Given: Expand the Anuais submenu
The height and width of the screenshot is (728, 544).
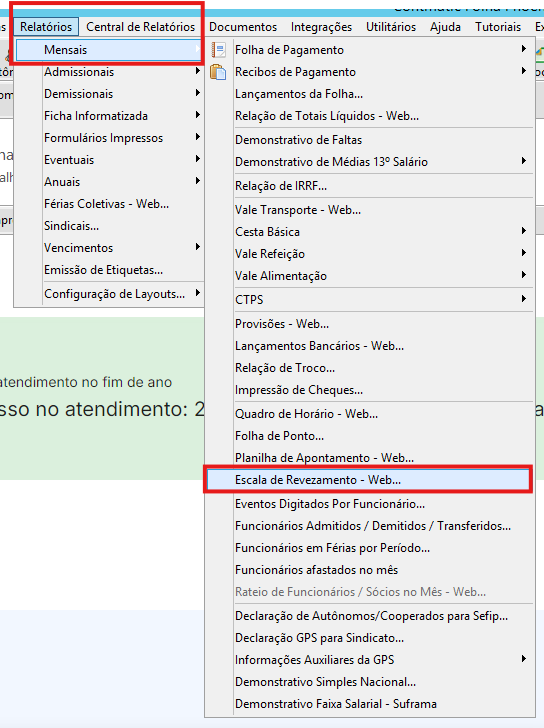Looking at the screenshot, I should [109, 182].
